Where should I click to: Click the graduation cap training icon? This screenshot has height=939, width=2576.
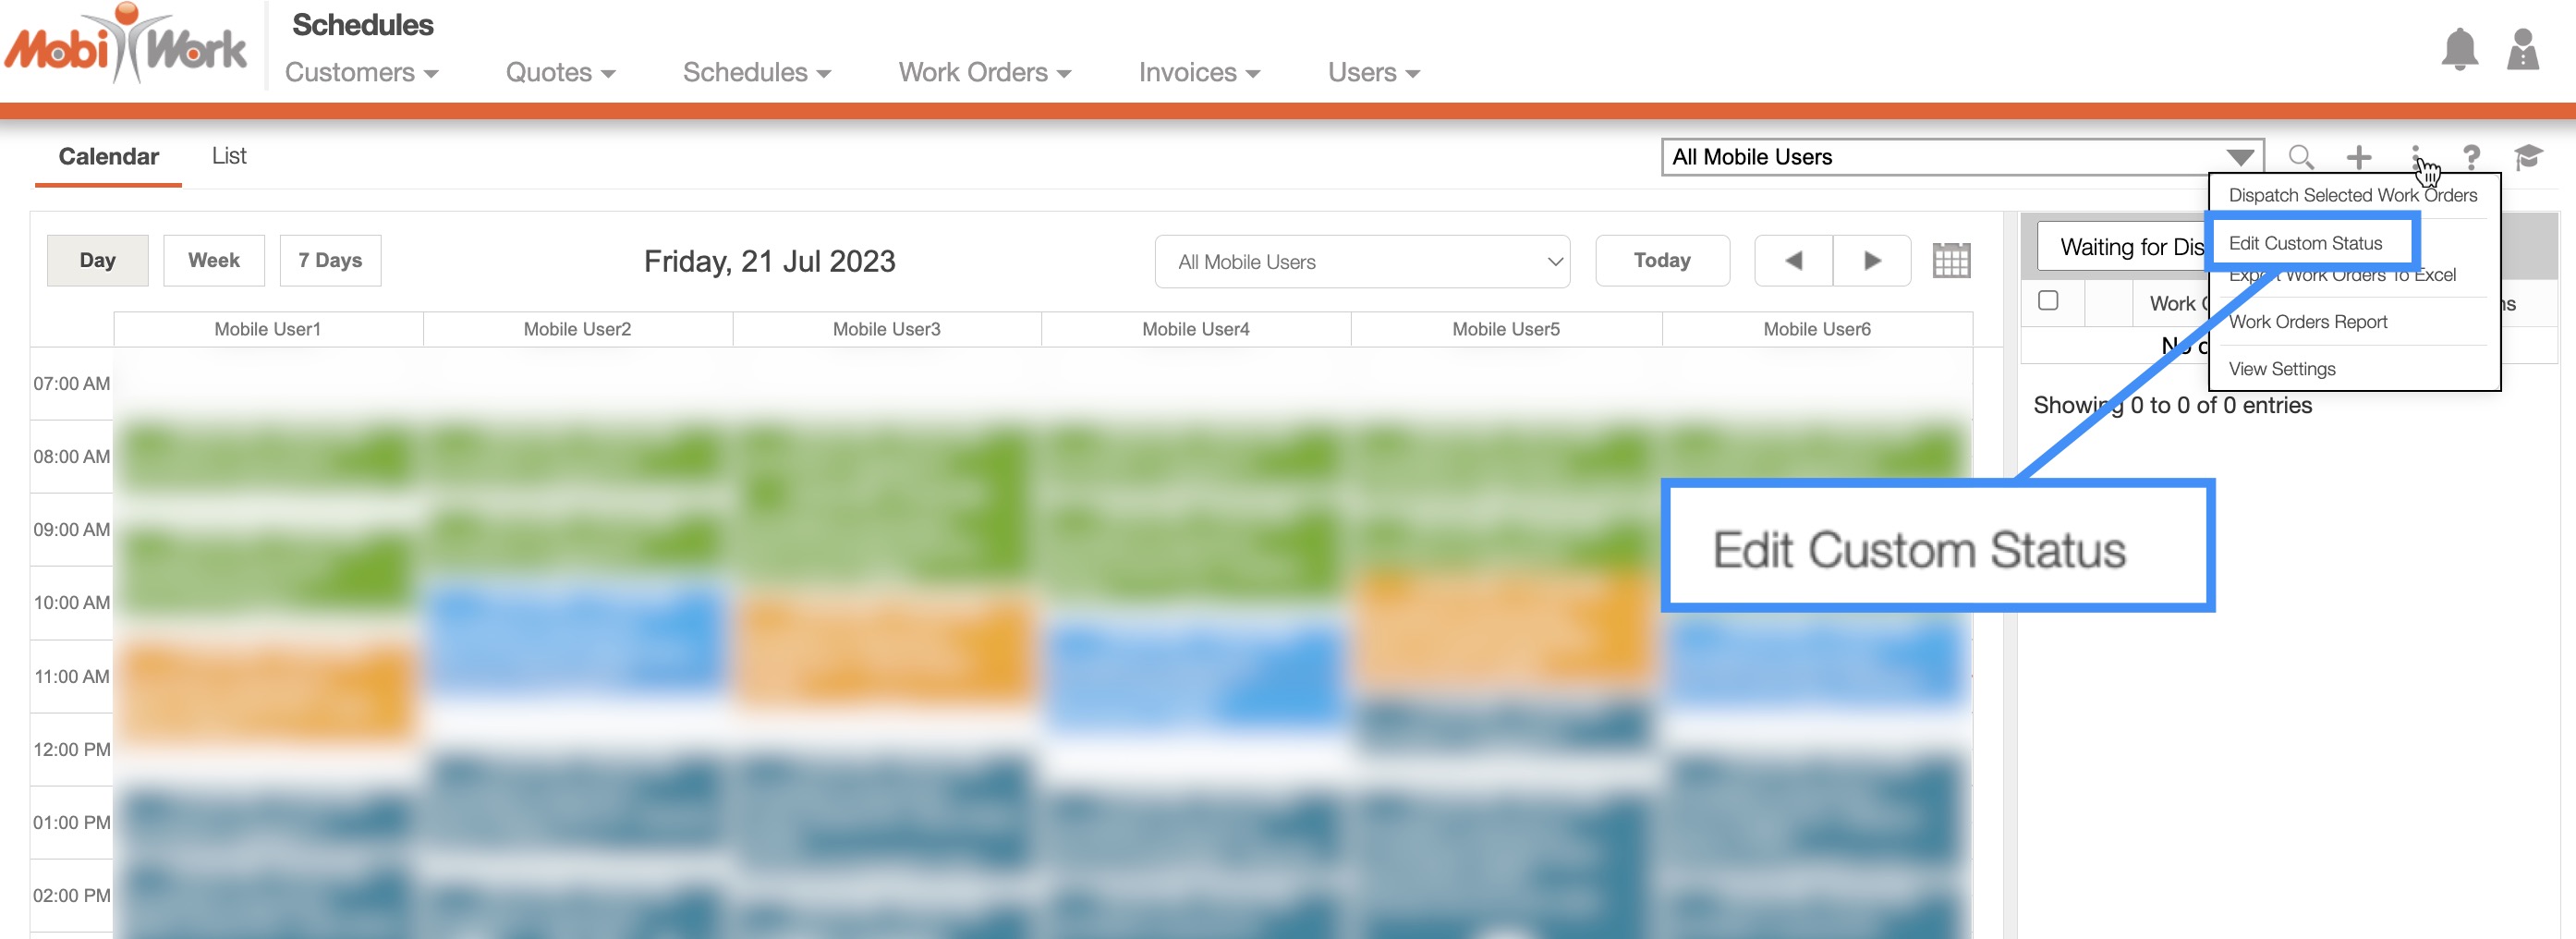click(2528, 157)
